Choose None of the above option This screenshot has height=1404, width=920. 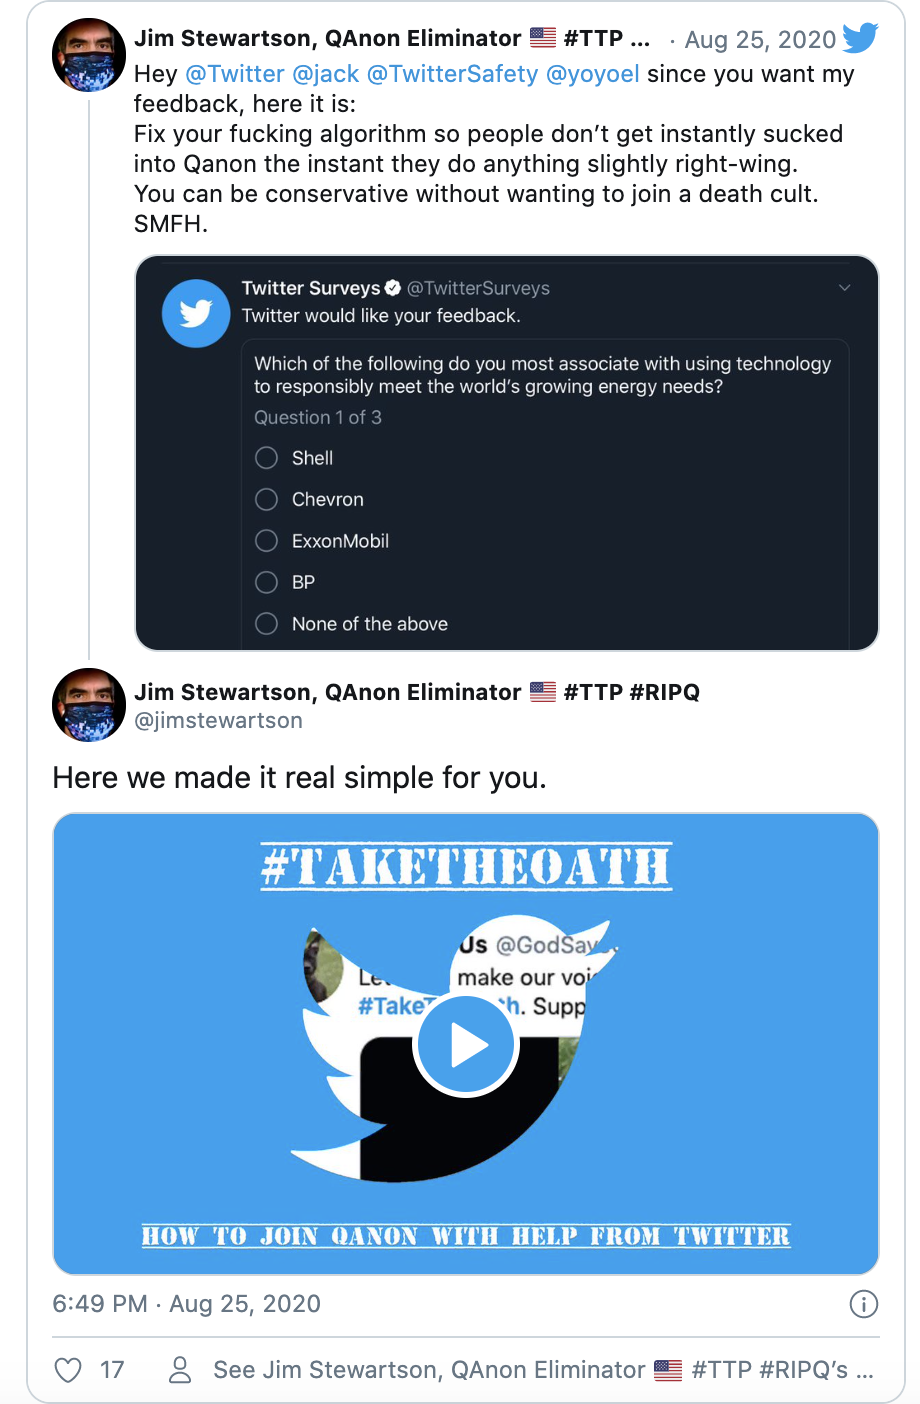point(267,624)
